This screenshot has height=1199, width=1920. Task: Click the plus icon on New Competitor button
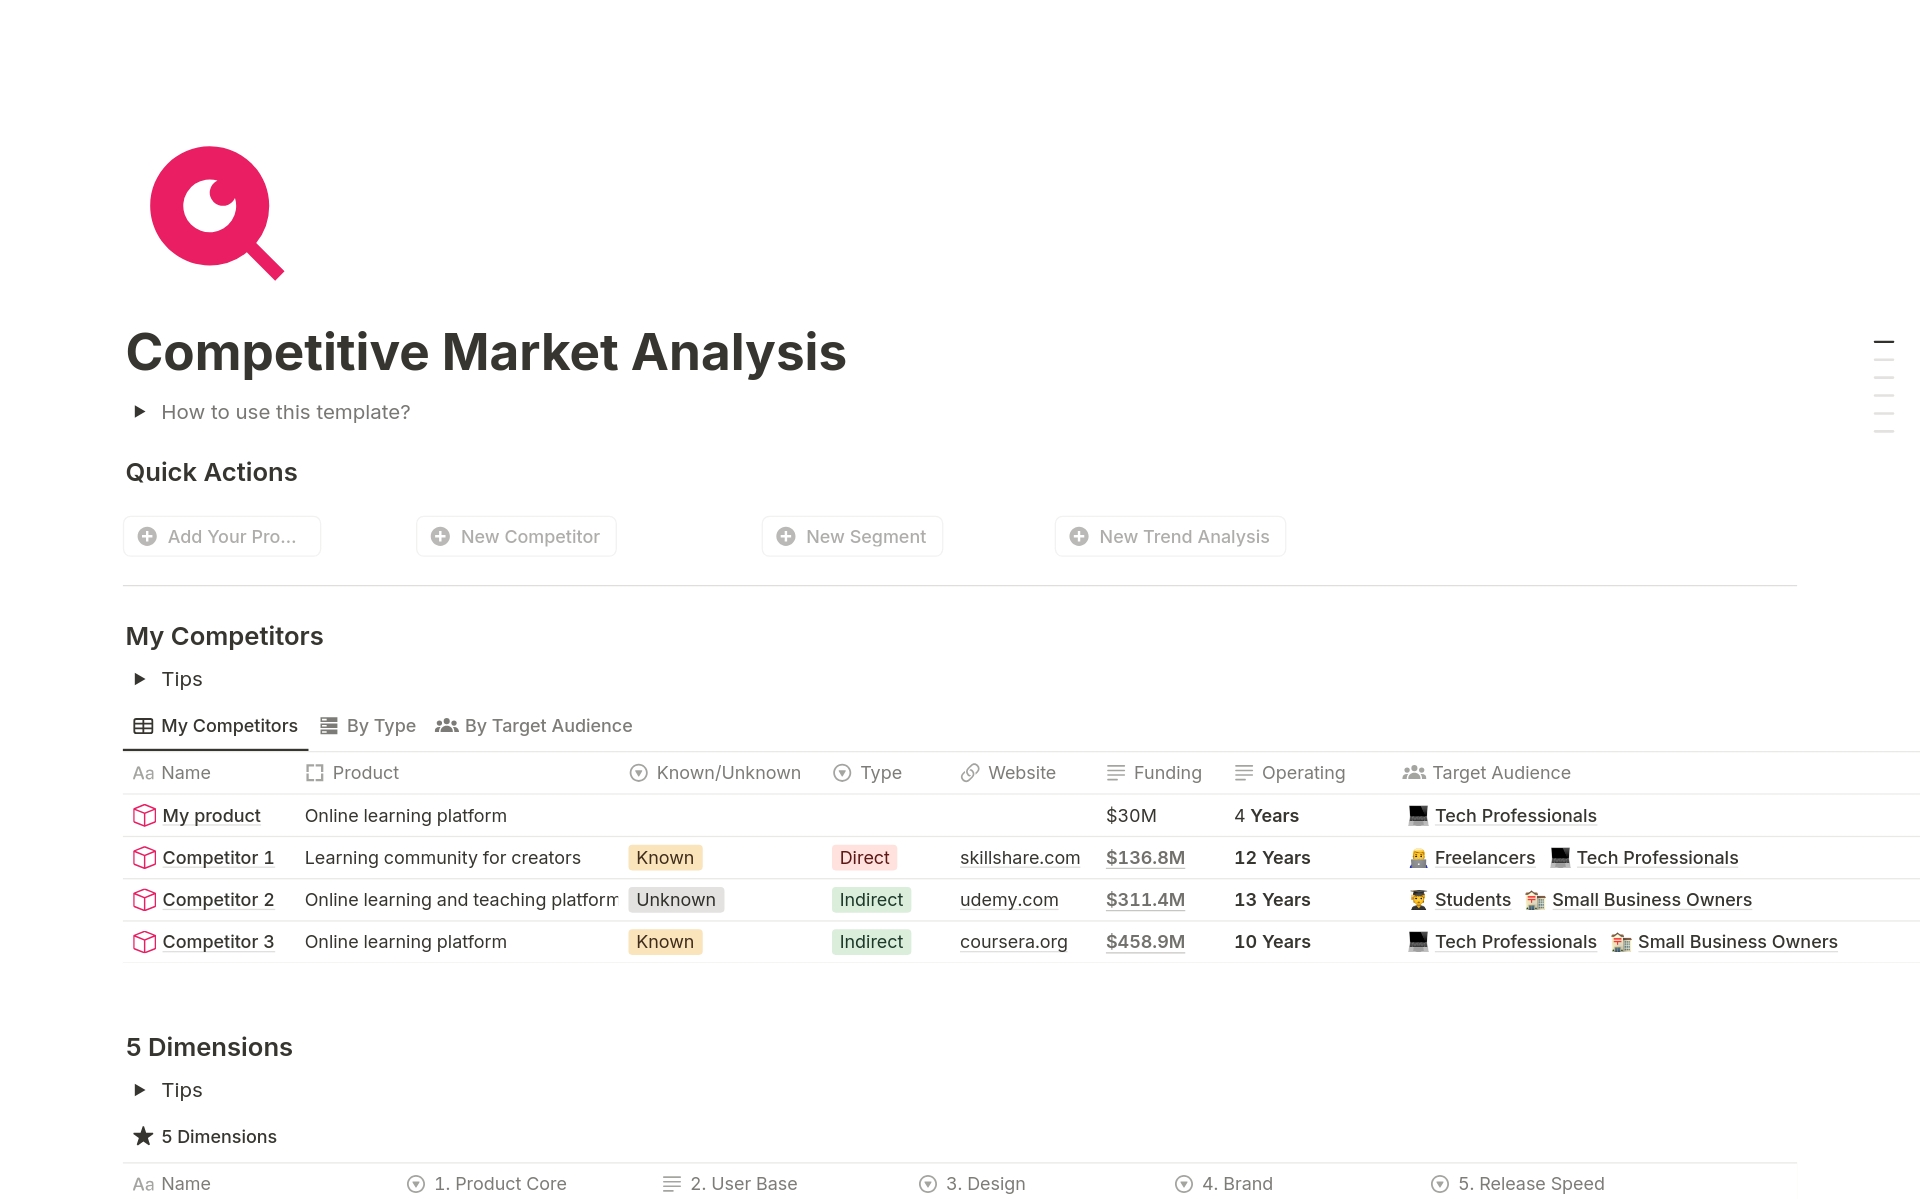point(440,536)
